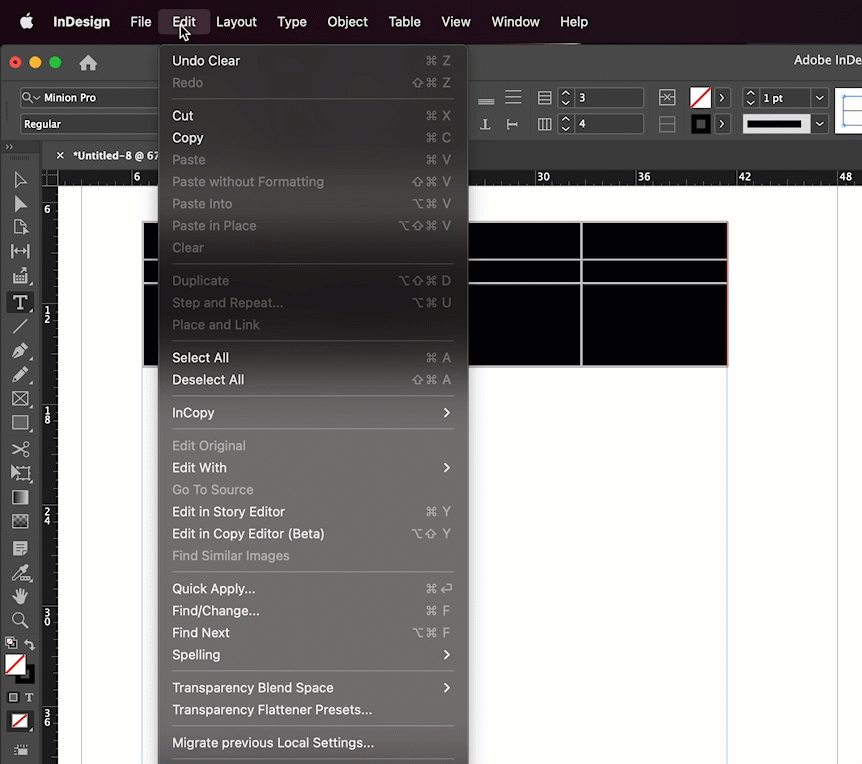This screenshot has width=862, height=764.
Task: Choose Copy from Edit menu
Action: click(x=312, y=138)
